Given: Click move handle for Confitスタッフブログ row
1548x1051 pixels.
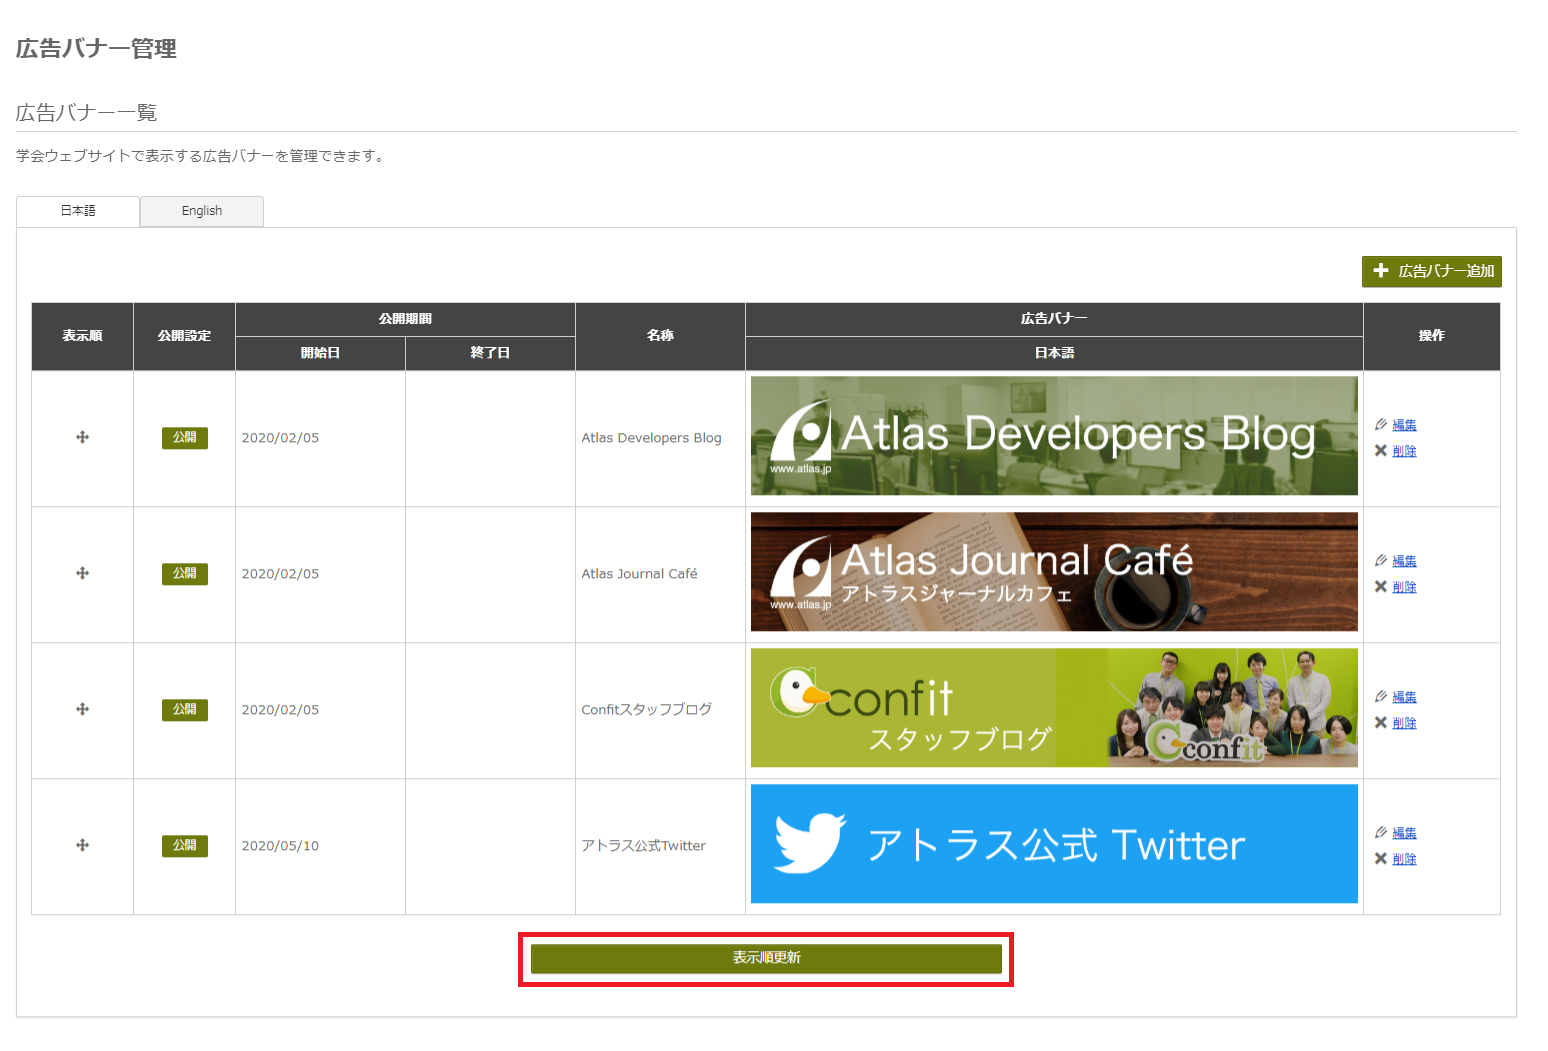Looking at the screenshot, I should pyautogui.click(x=83, y=709).
